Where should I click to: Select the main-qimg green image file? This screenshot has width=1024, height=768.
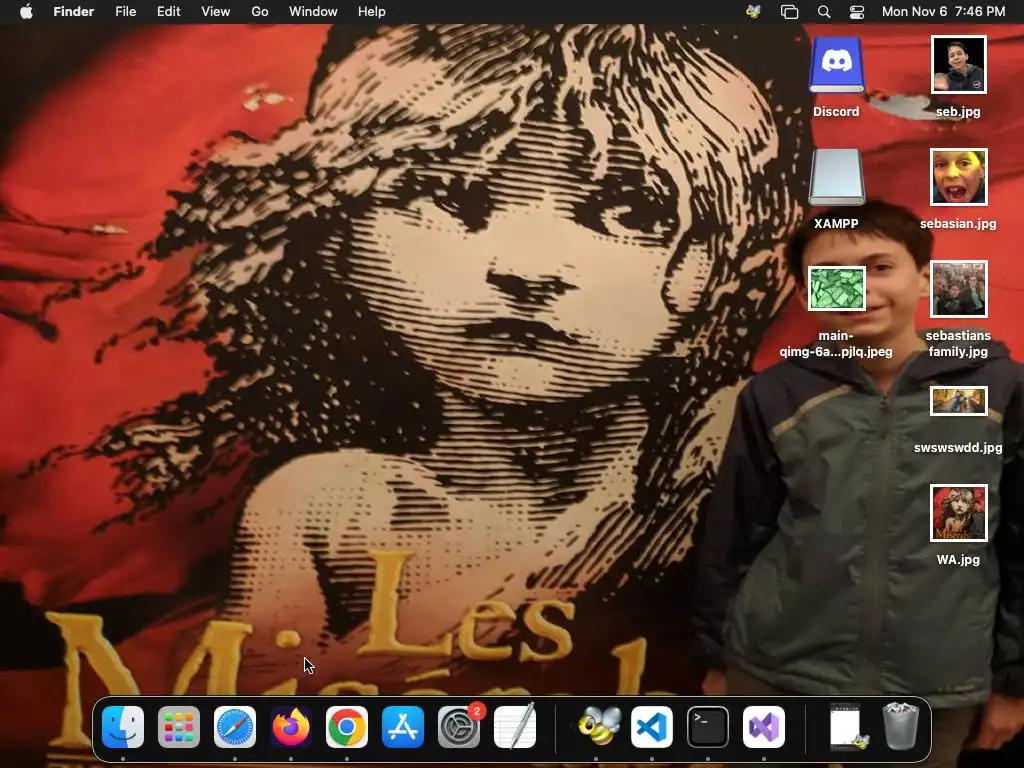[837, 289]
